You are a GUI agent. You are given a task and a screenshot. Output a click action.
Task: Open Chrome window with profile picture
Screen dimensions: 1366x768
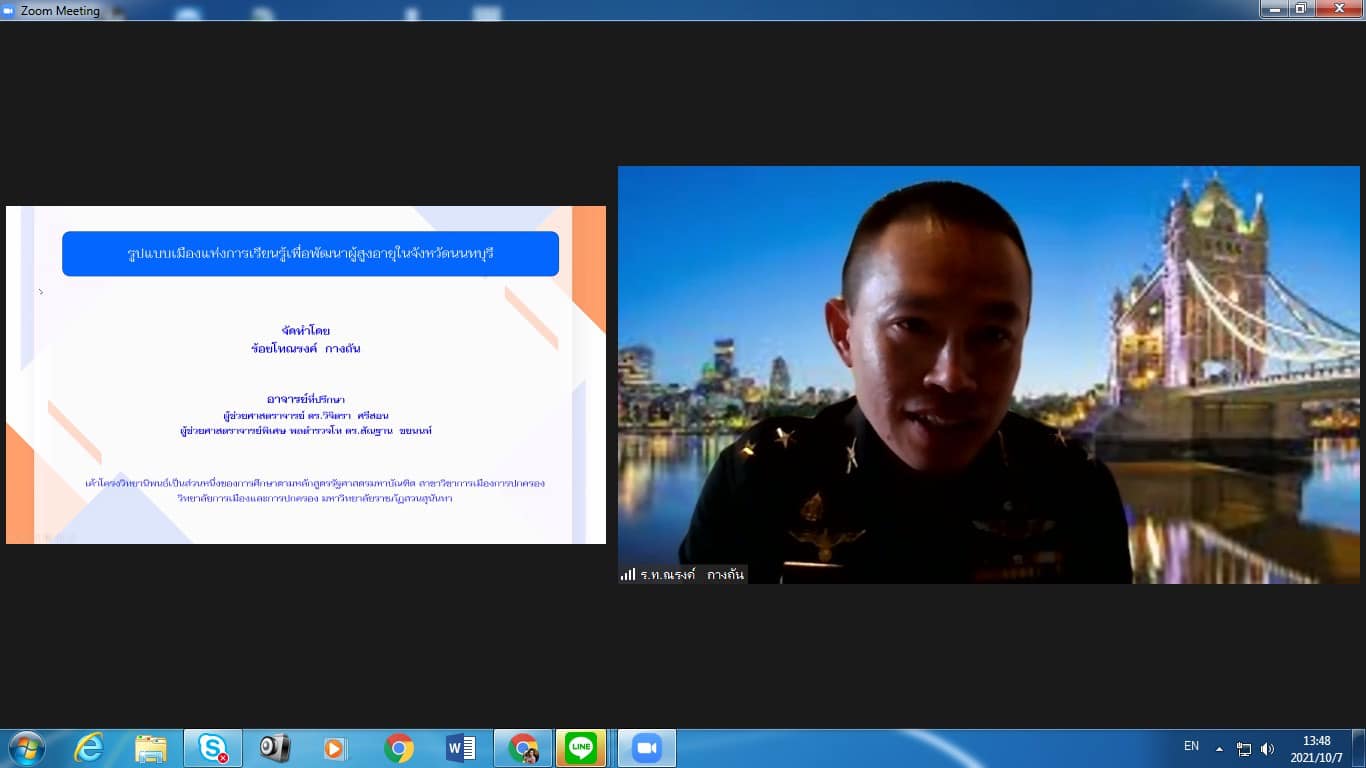(522, 748)
